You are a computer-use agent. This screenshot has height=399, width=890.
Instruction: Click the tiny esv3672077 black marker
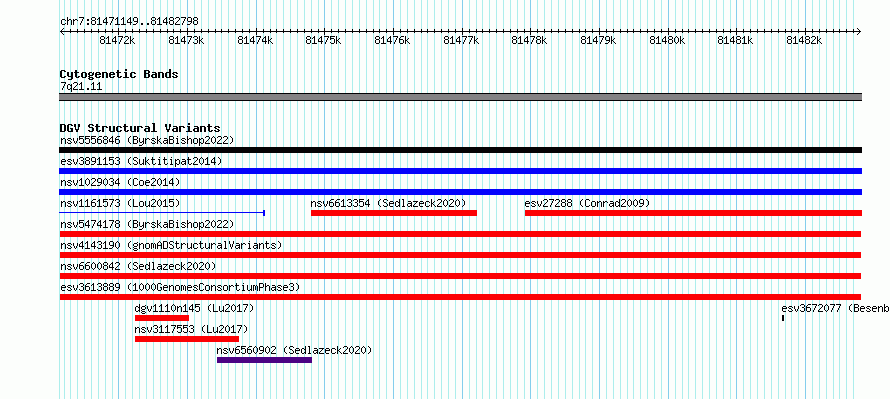pos(783,318)
